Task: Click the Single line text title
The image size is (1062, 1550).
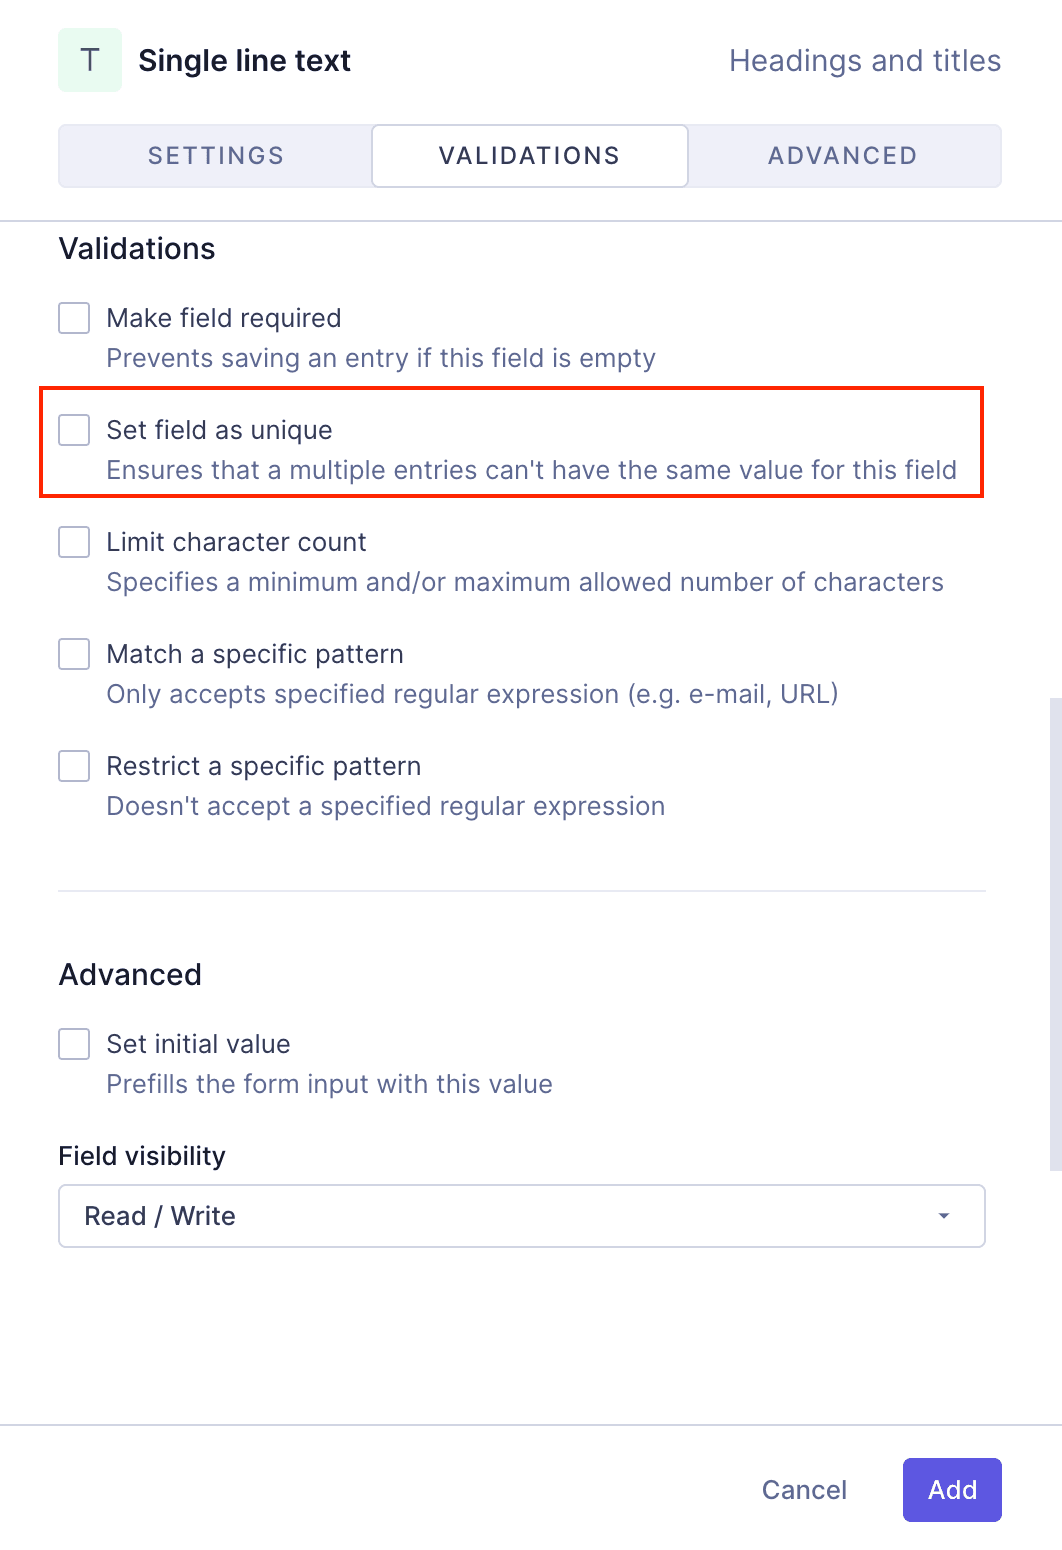Action: [245, 60]
